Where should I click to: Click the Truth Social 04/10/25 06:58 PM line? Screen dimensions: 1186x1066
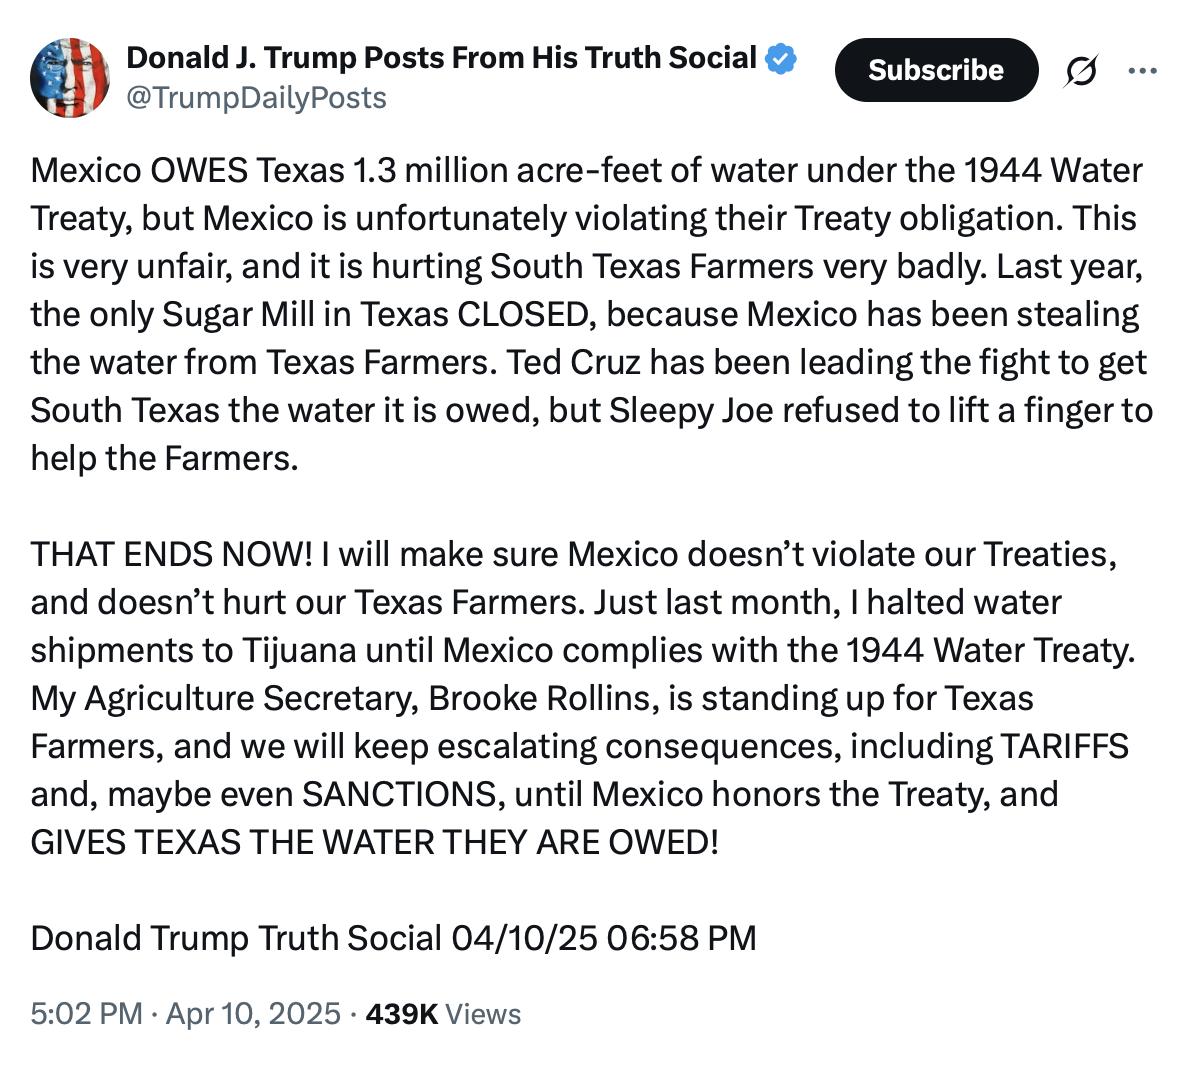(x=393, y=938)
